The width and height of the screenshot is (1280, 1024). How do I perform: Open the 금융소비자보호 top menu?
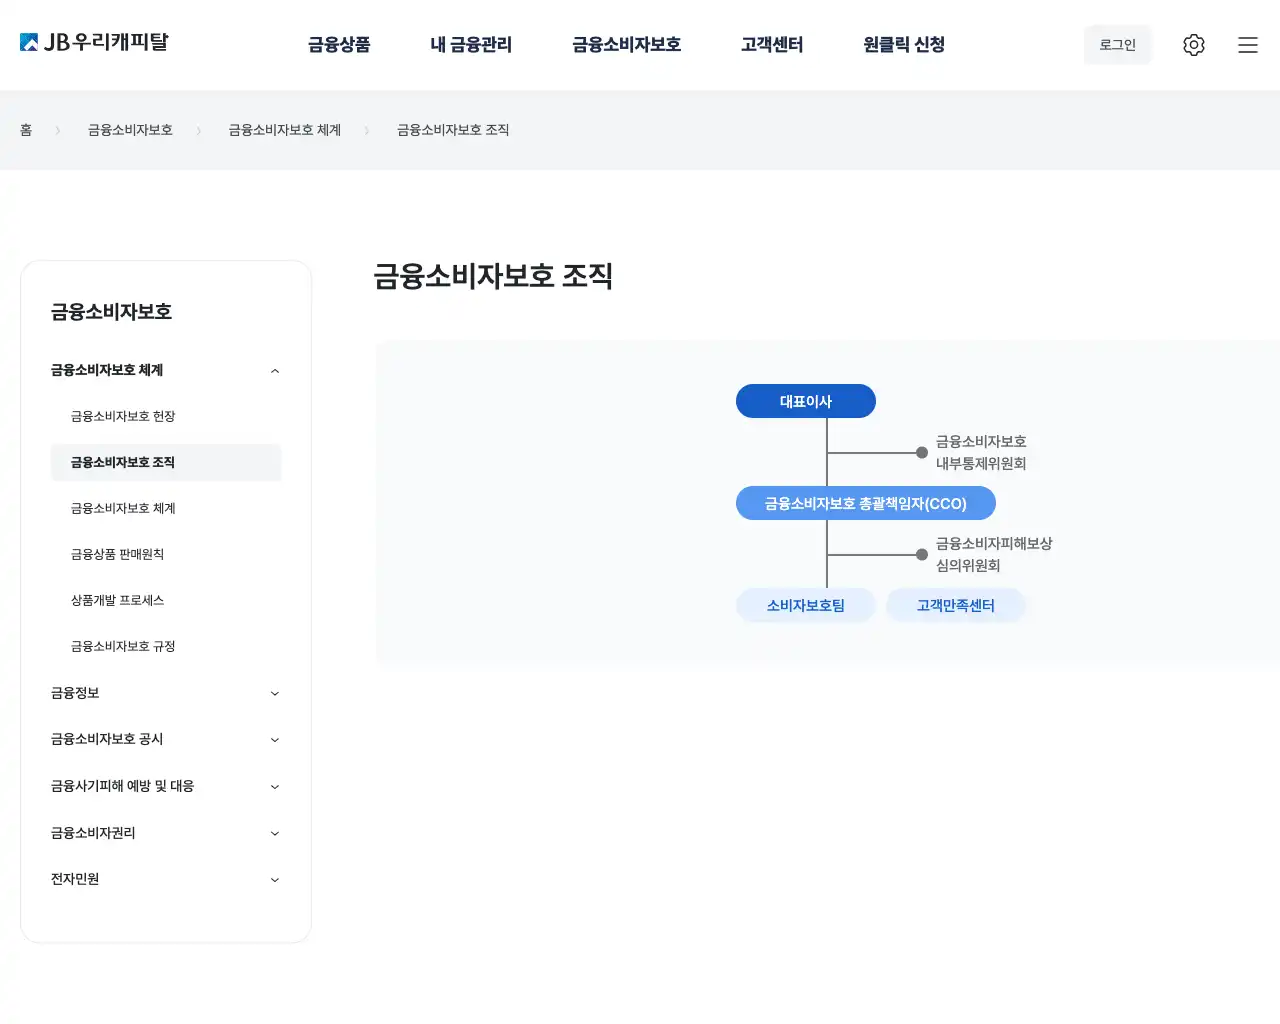pos(626,45)
